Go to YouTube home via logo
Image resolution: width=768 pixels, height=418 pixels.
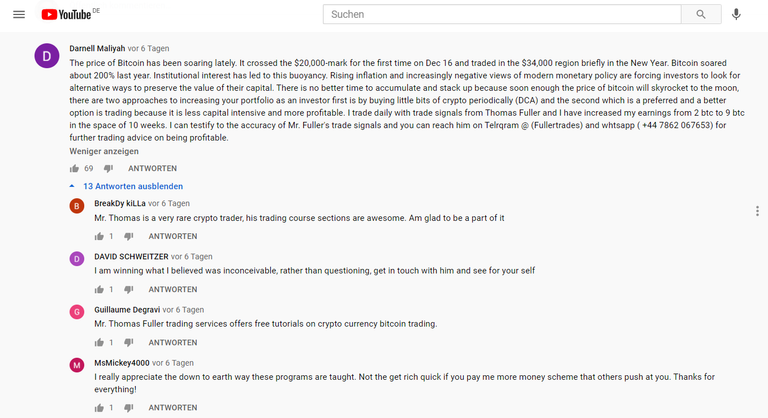click(x=66, y=15)
